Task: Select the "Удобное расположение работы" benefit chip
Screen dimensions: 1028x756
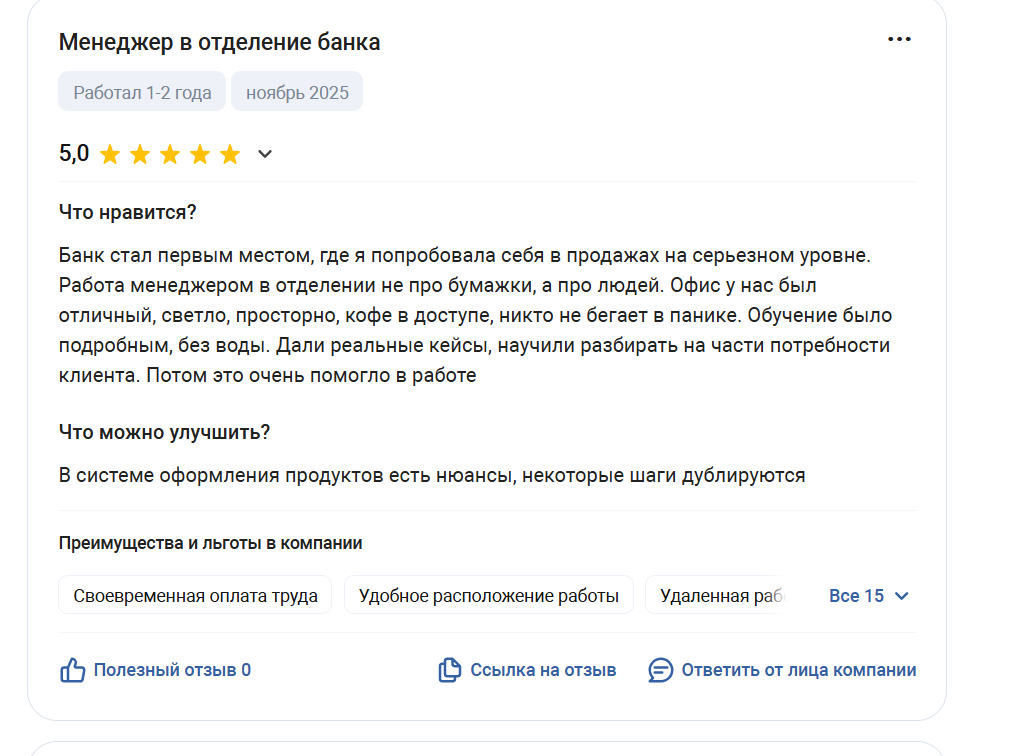Action: (x=488, y=596)
